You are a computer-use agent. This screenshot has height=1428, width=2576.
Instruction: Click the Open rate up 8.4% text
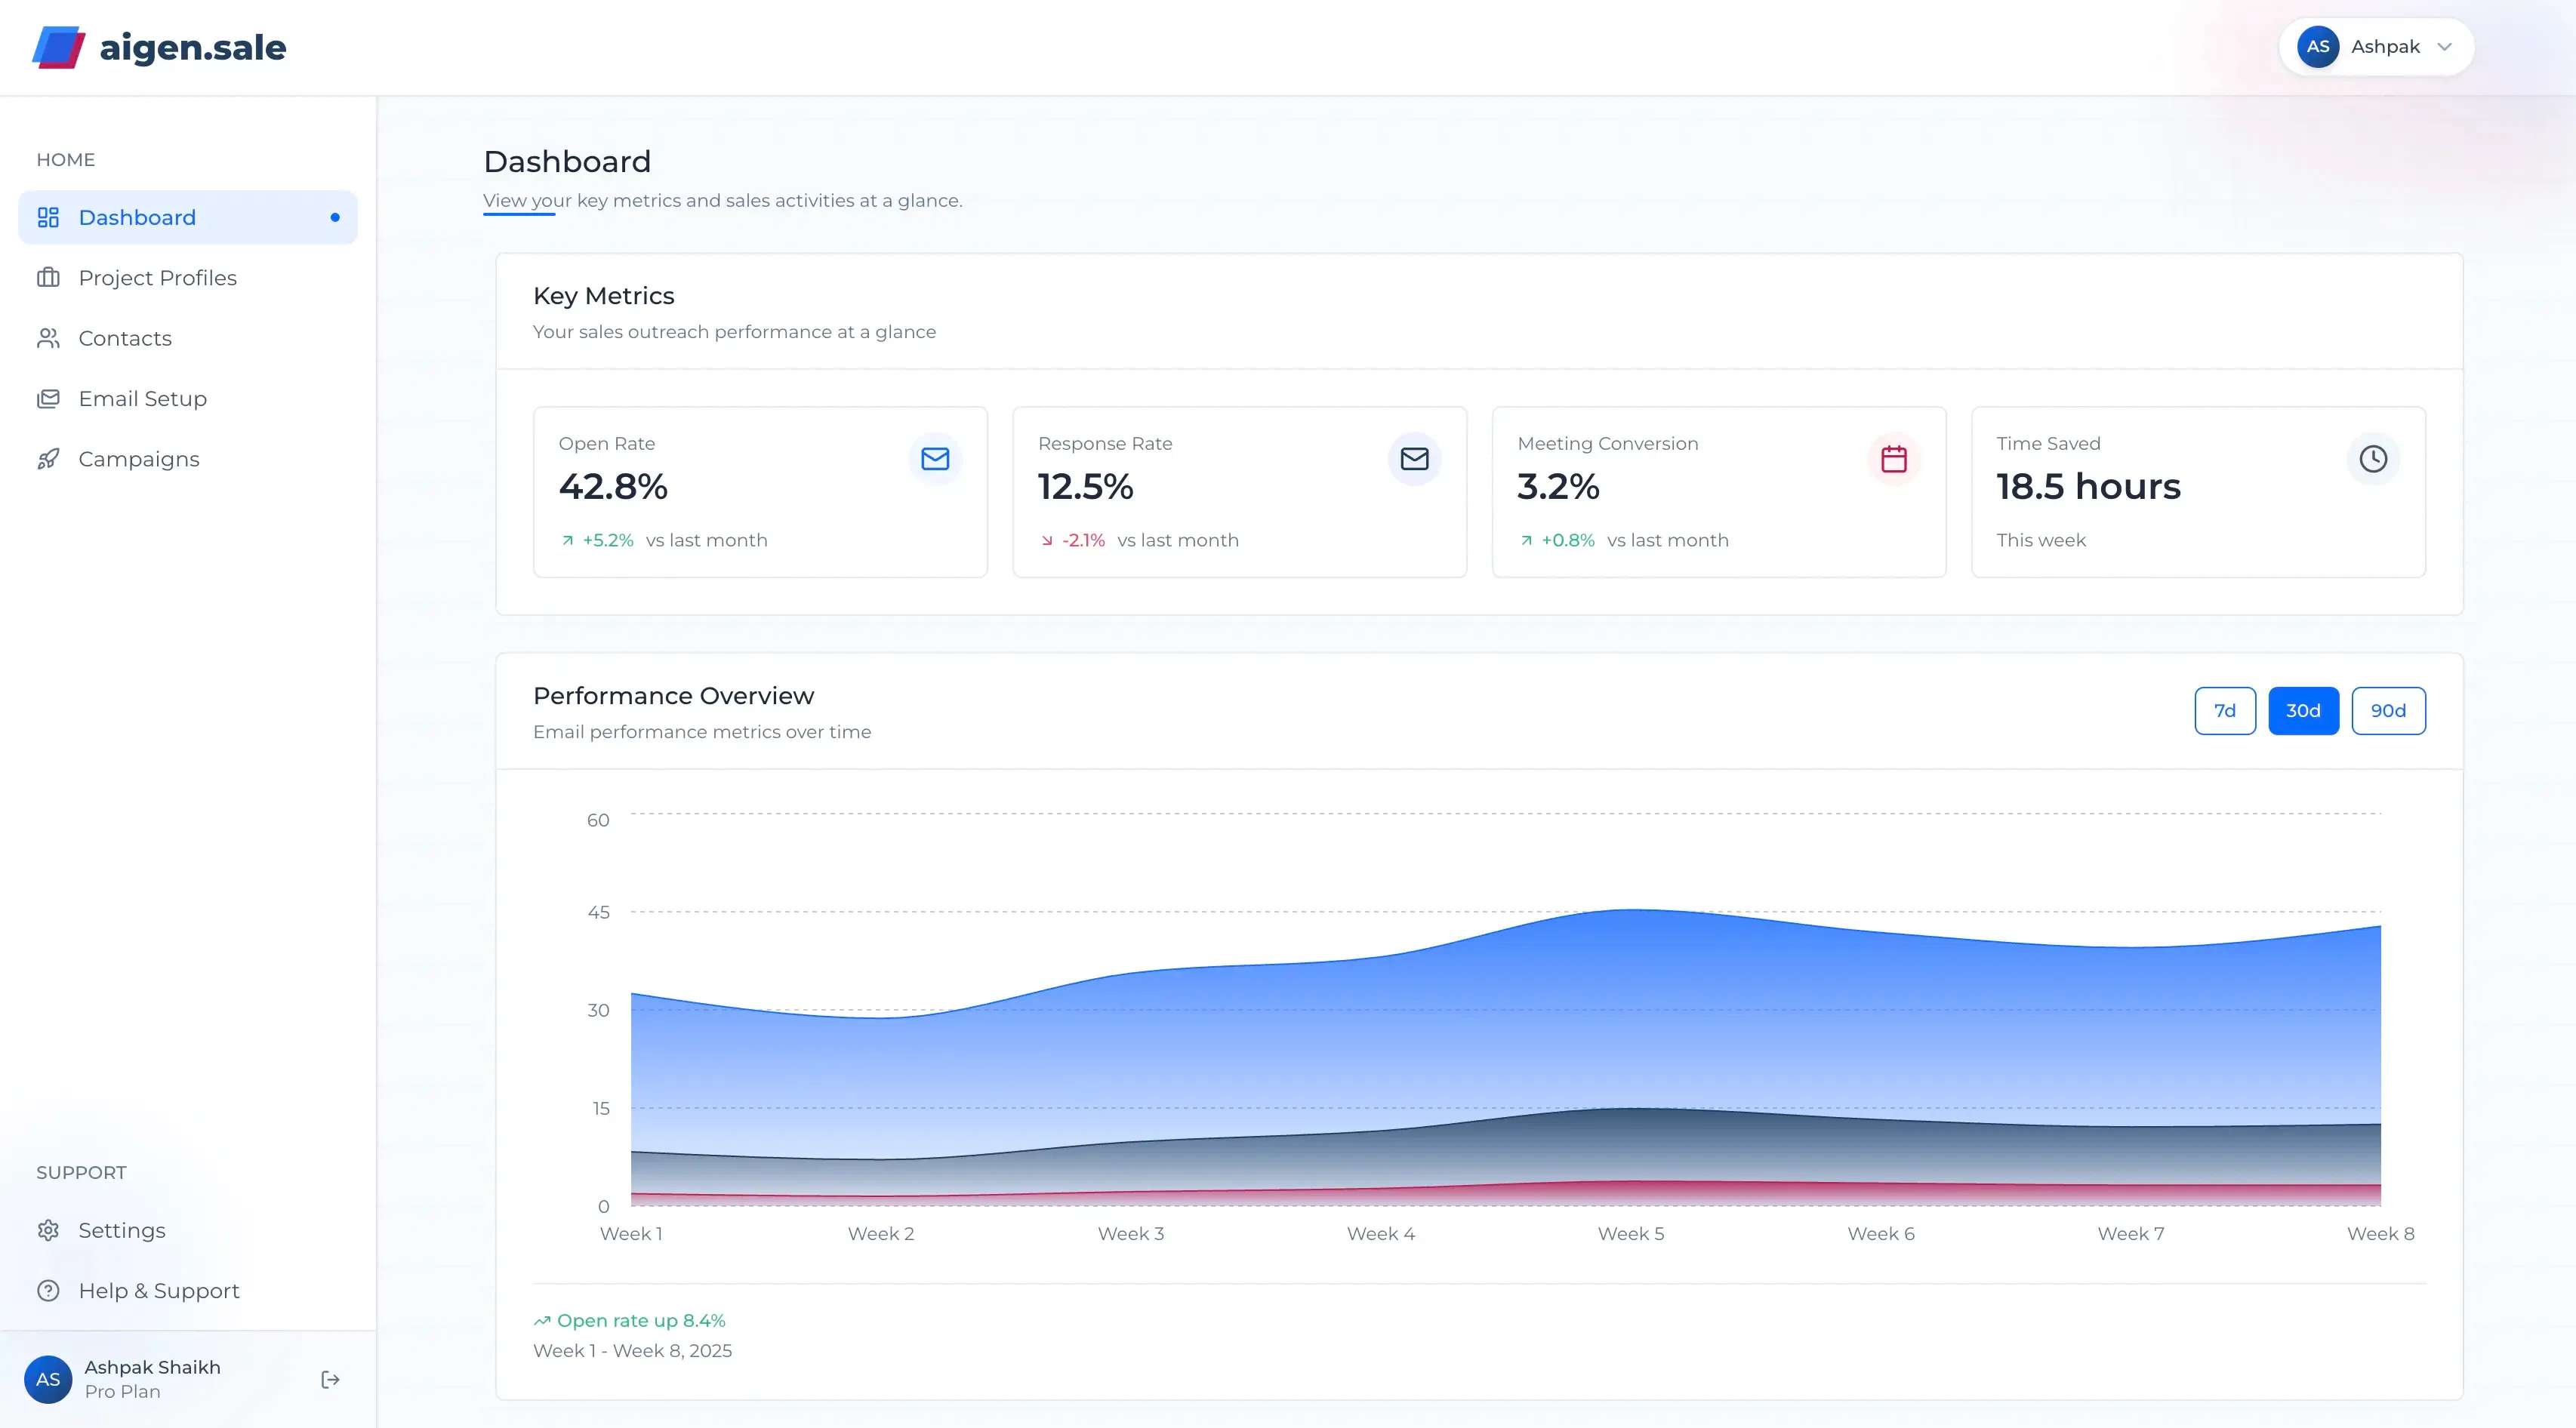[640, 1321]
